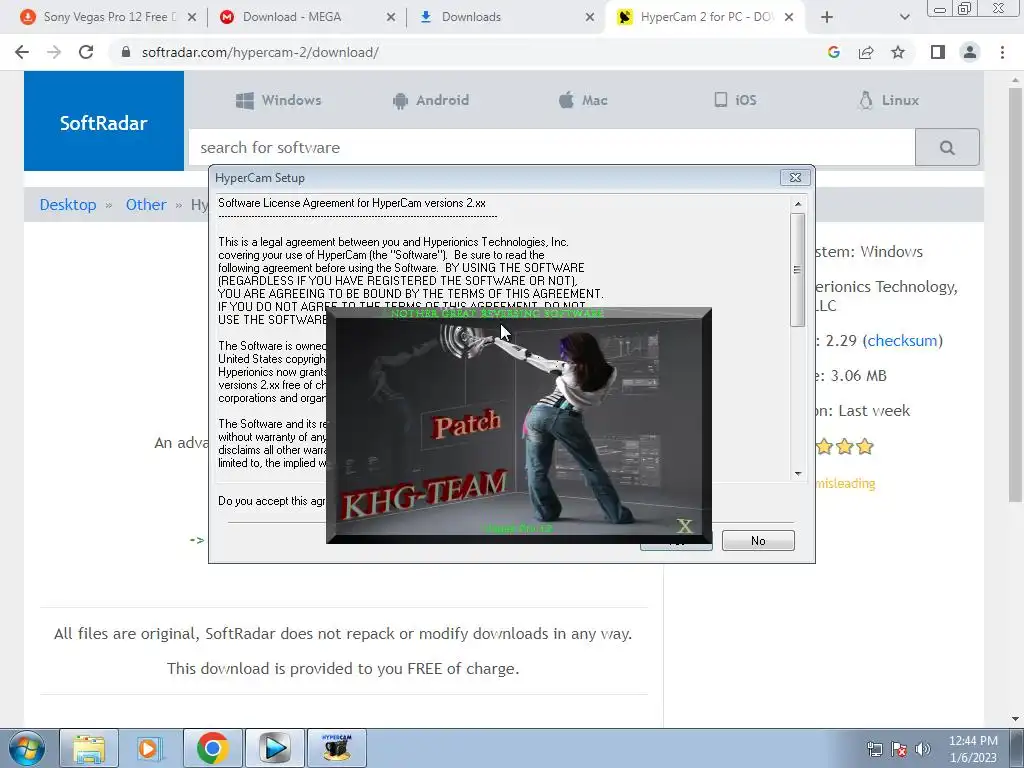1024x768 pixels.
Task: Click the search for software field
Action: 552,148
